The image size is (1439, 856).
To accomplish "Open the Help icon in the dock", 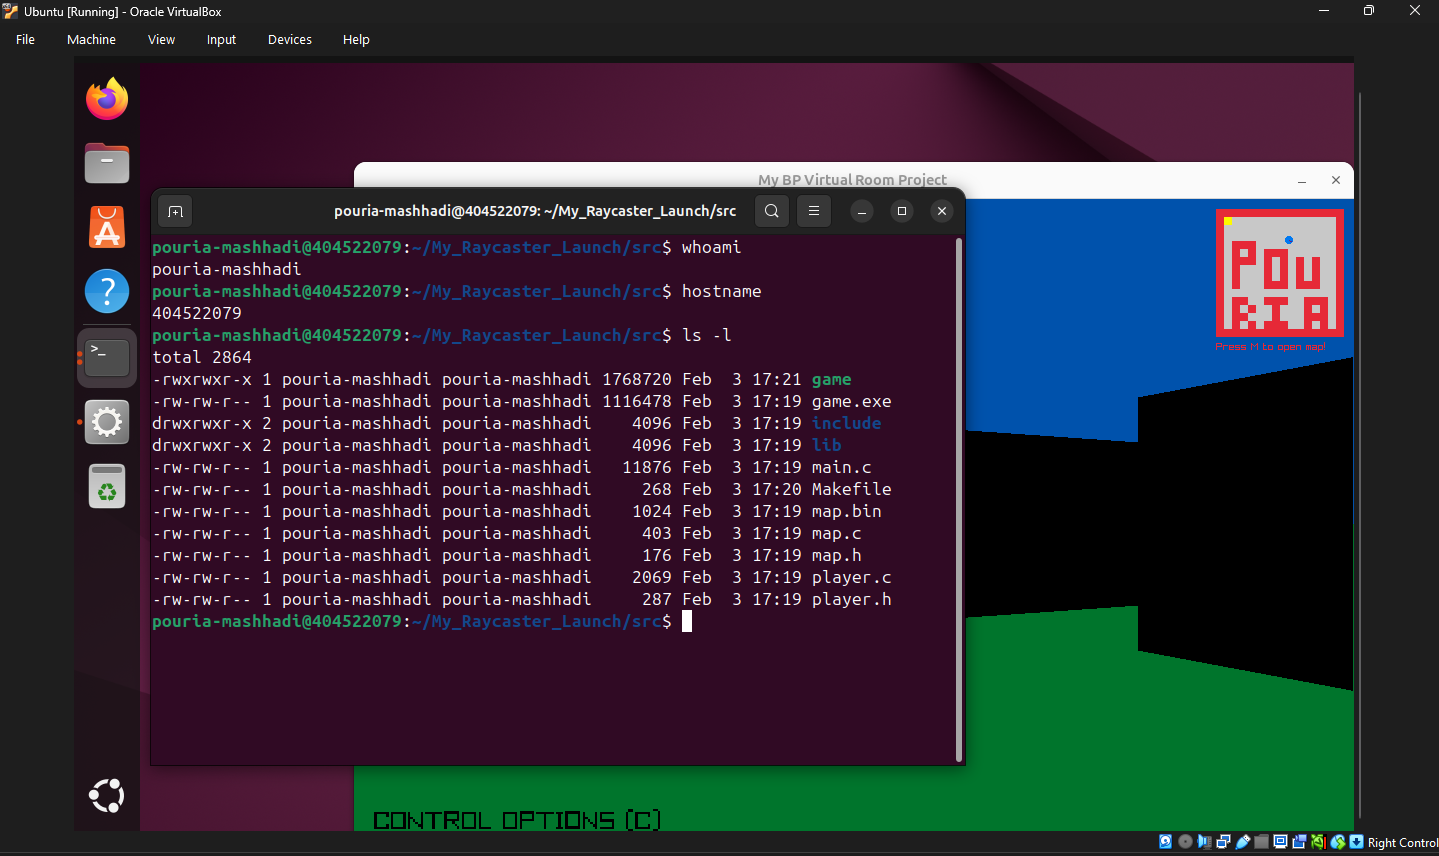I will pos(107,292).
